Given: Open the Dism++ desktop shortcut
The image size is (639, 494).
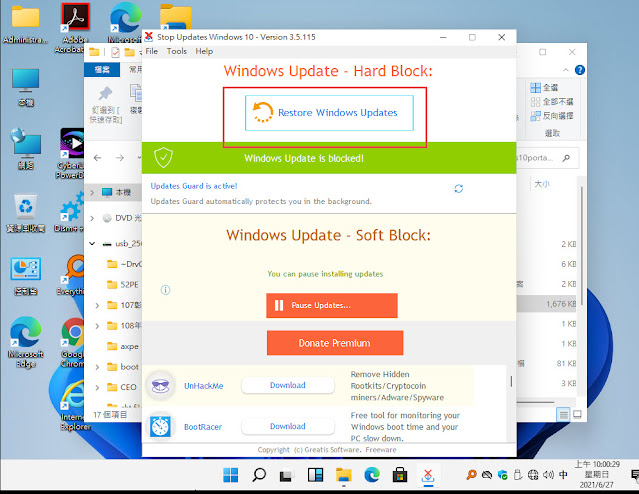Looking at the screenshot, I should [x=70, y=212].
